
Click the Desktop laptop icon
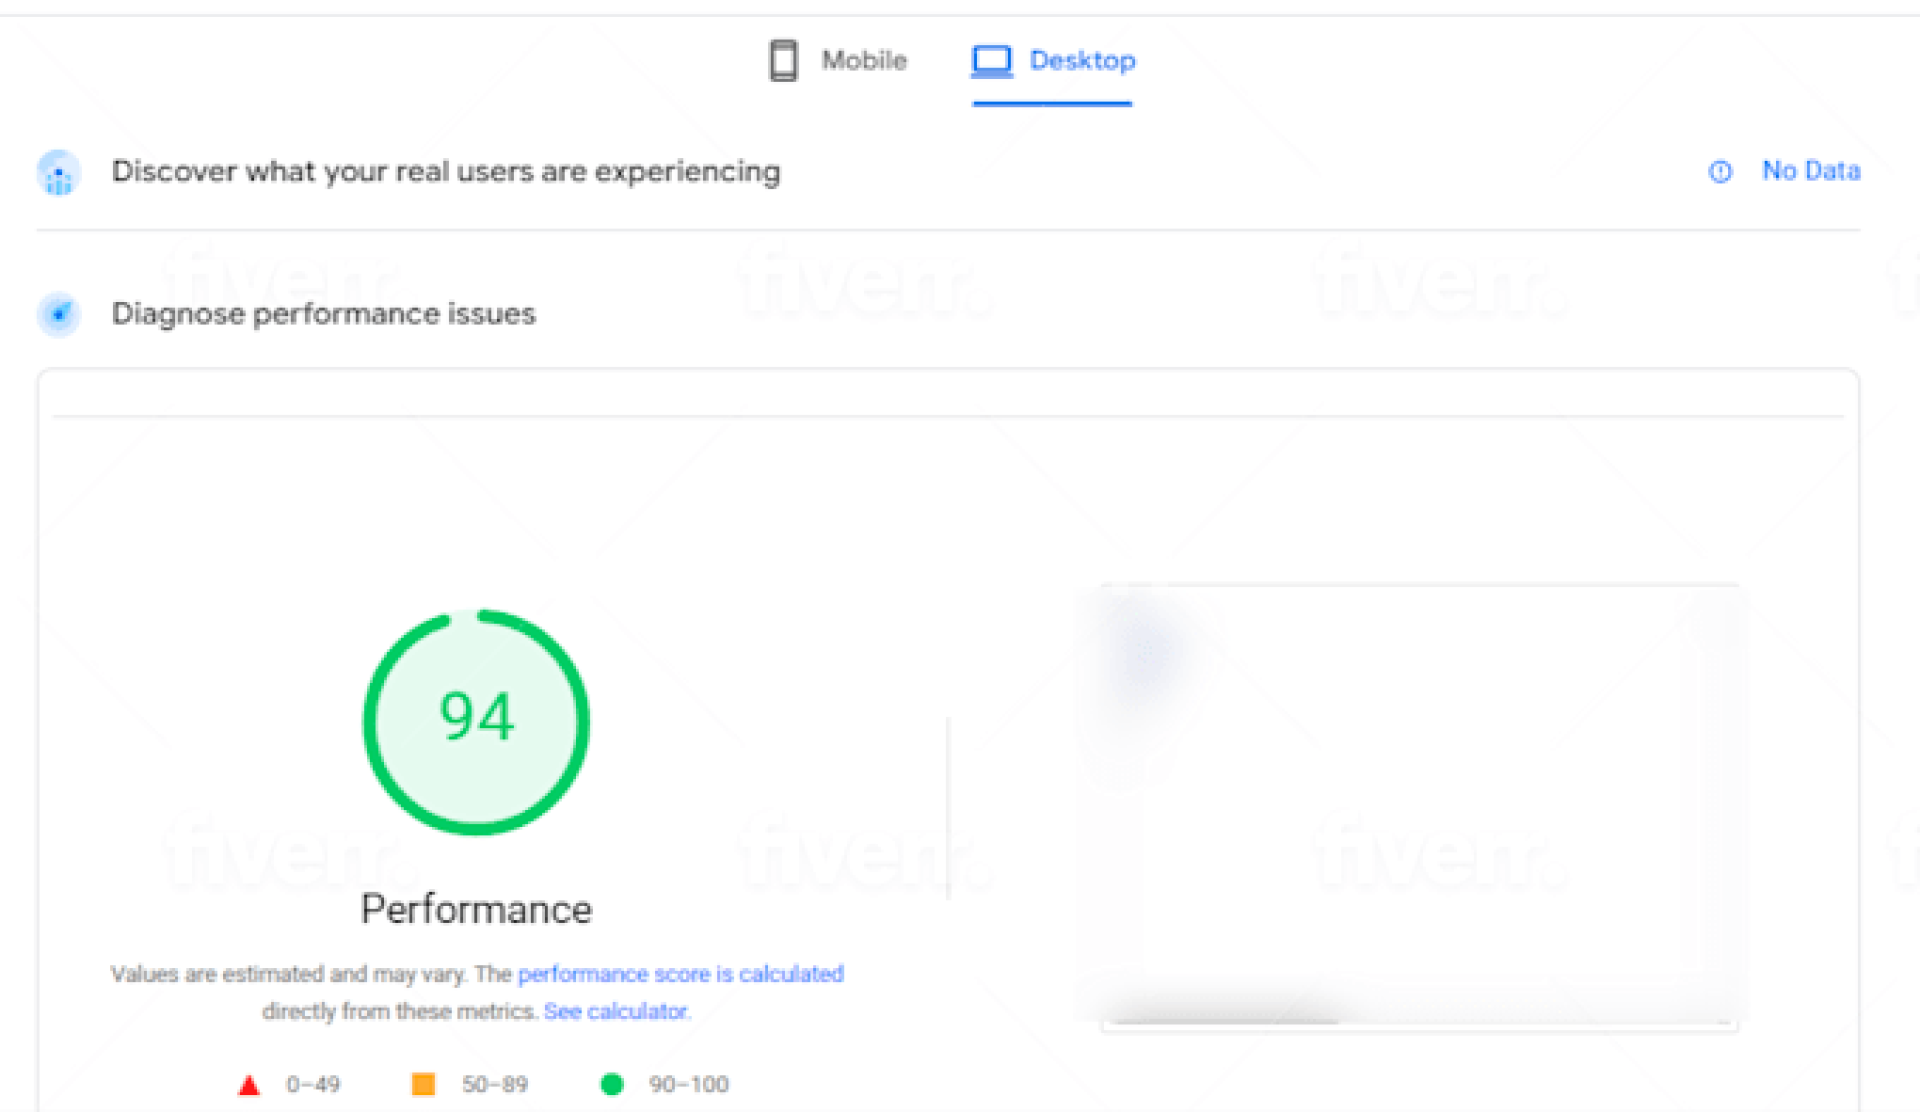point(992,60)
